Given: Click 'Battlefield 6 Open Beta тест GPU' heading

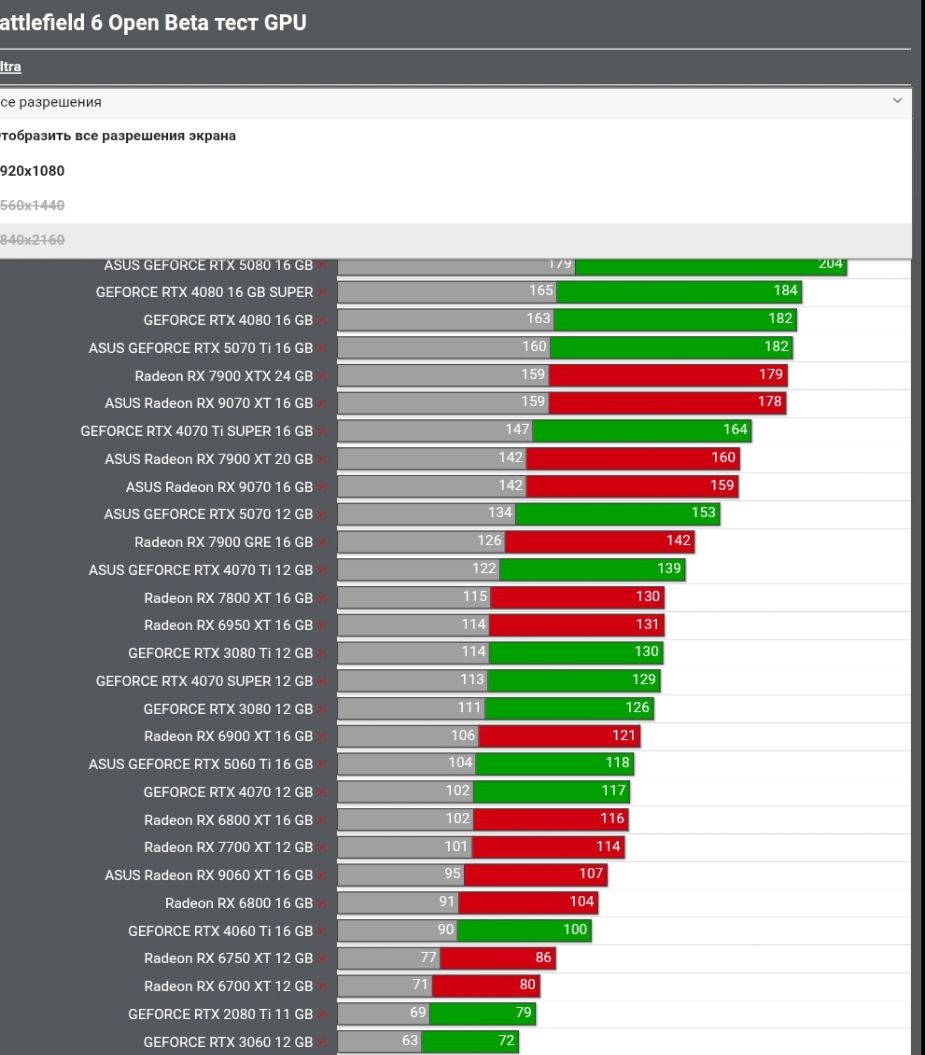Looking at the screenshot, I should point(153,23).
